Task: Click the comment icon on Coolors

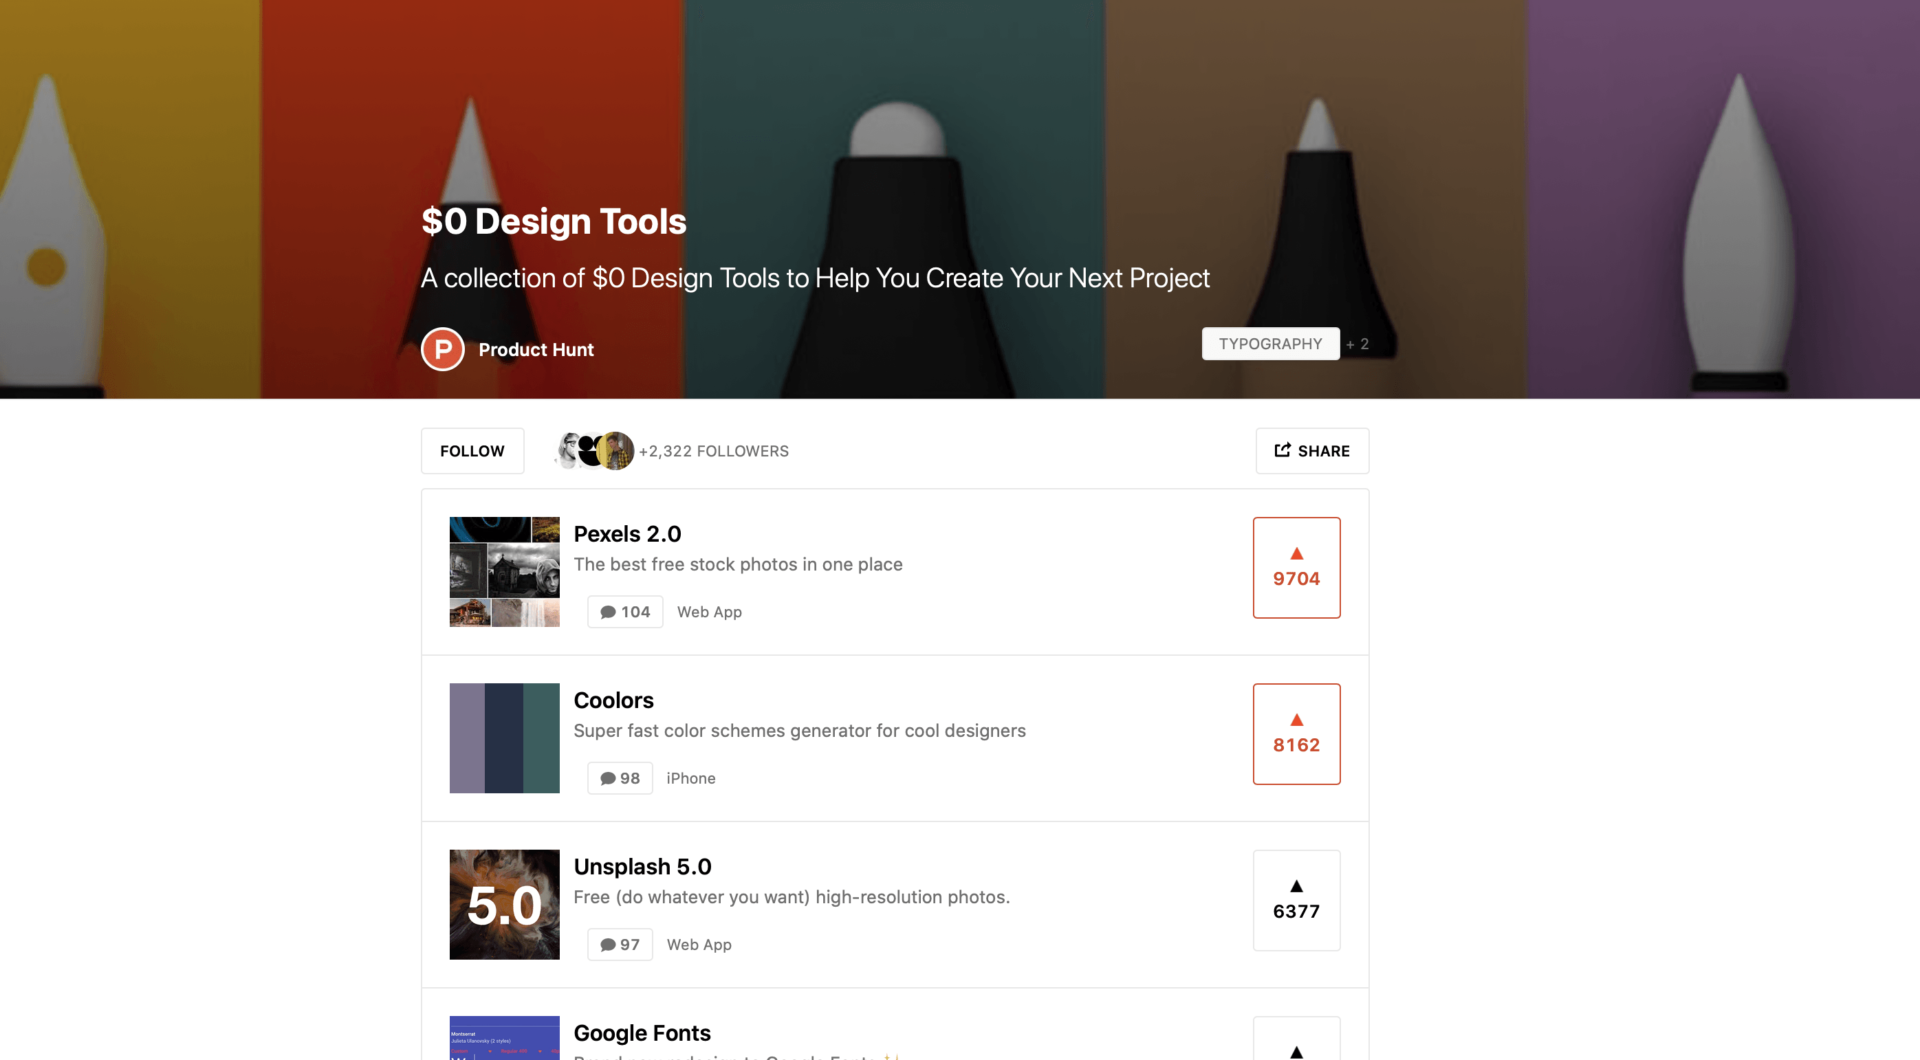Action: click(x=607, y=778)
